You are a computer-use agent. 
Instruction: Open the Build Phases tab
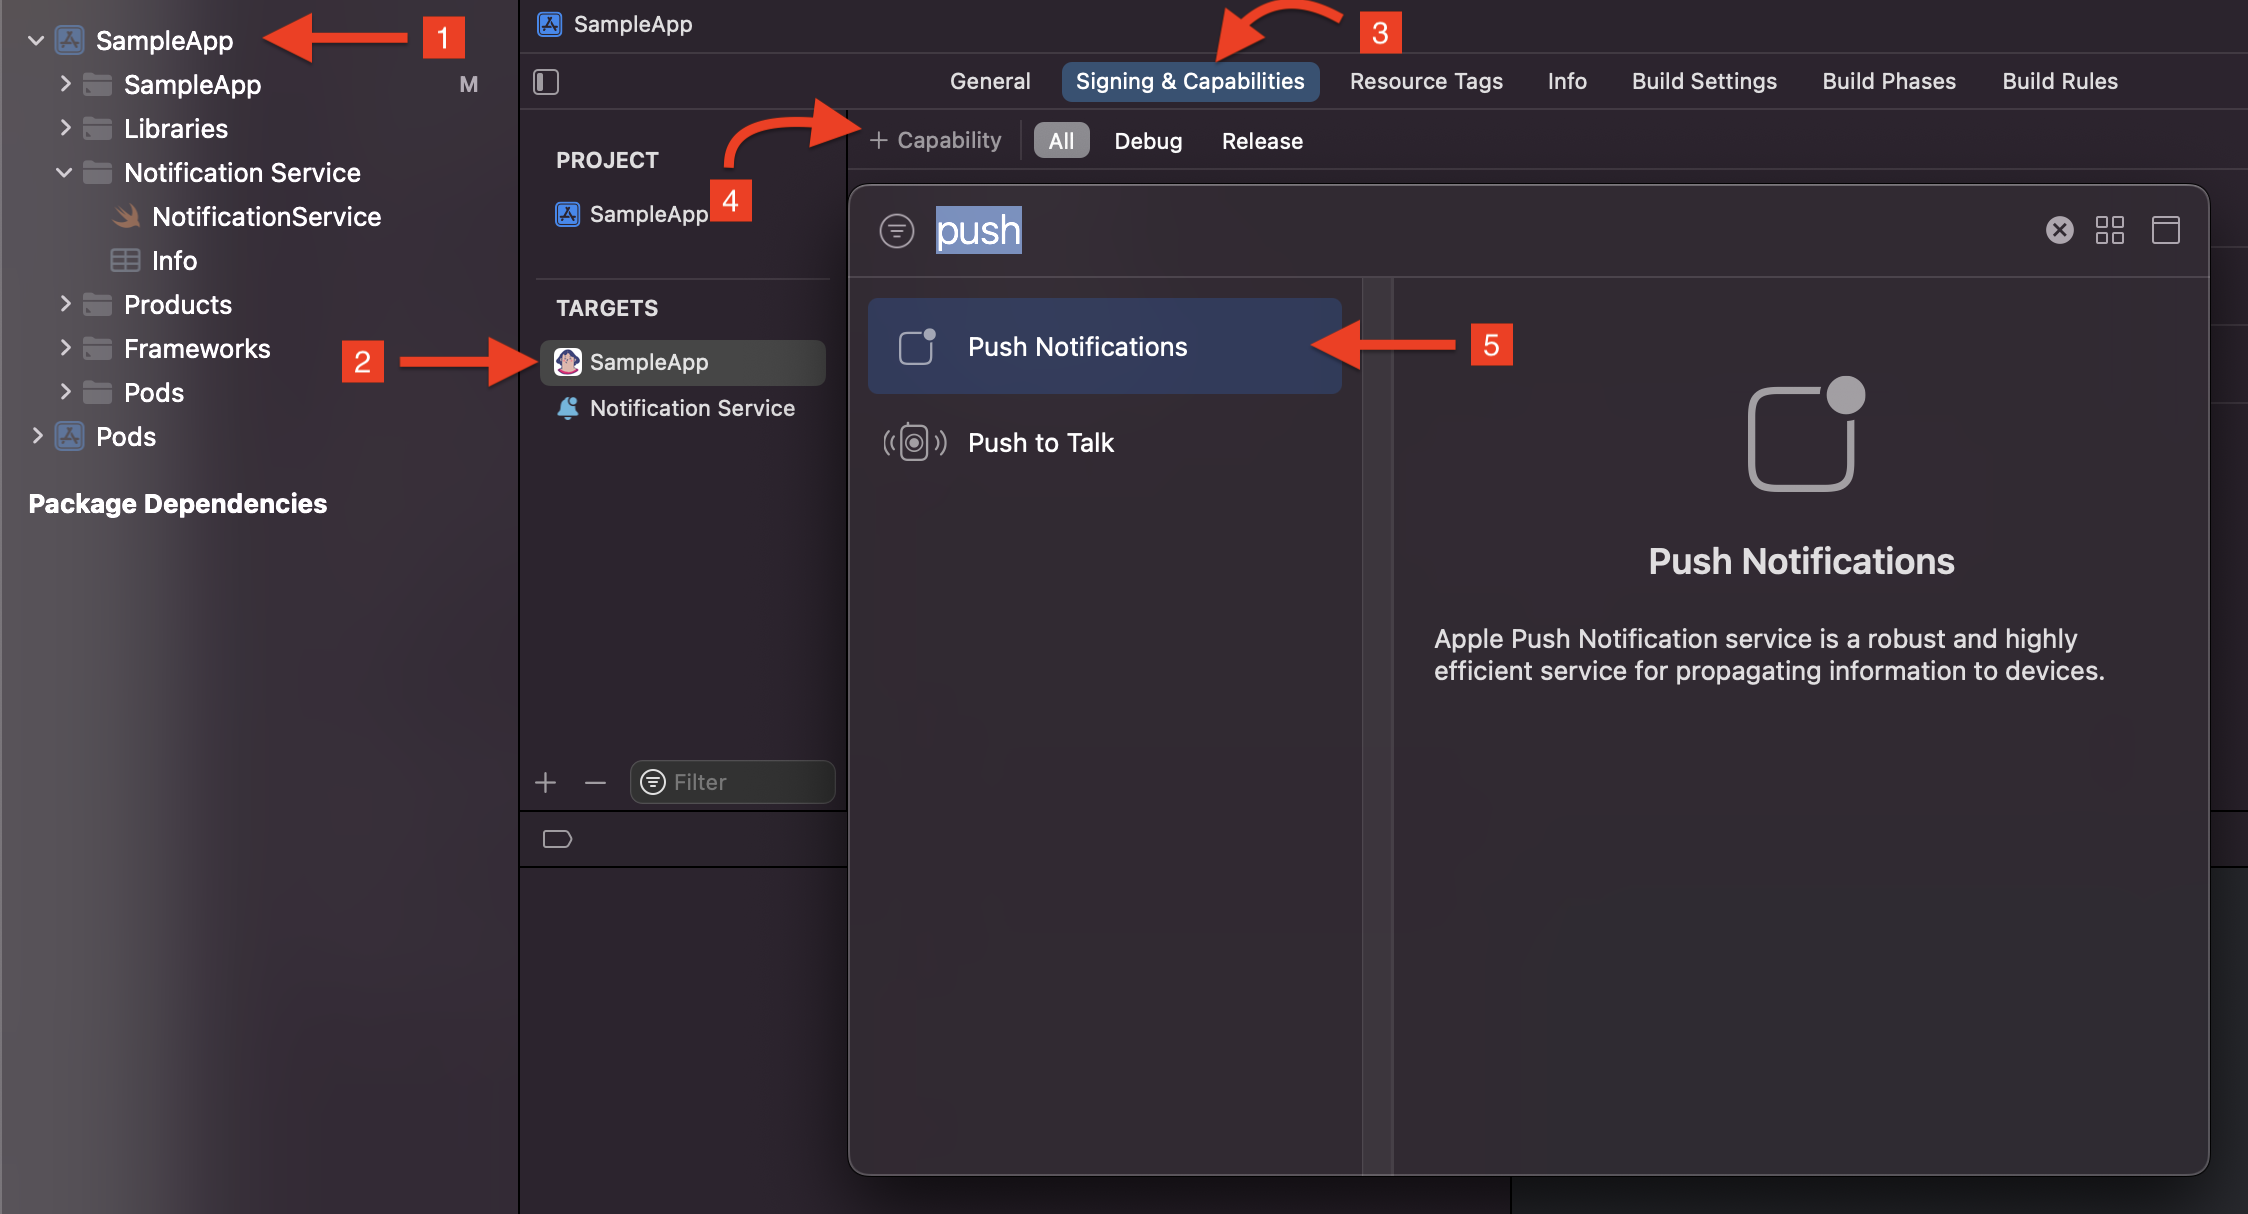click(1886, 81)
